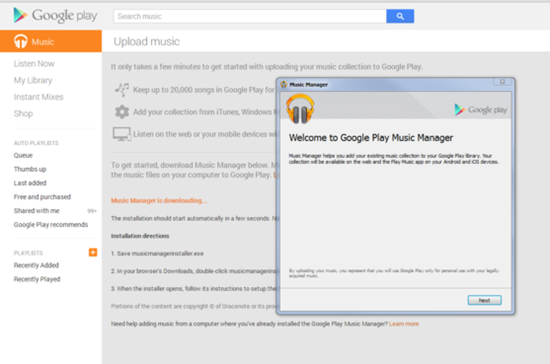Select Free and purchased playlist
The width and height of the screenshot is (550, 364).
pos(42,197)
